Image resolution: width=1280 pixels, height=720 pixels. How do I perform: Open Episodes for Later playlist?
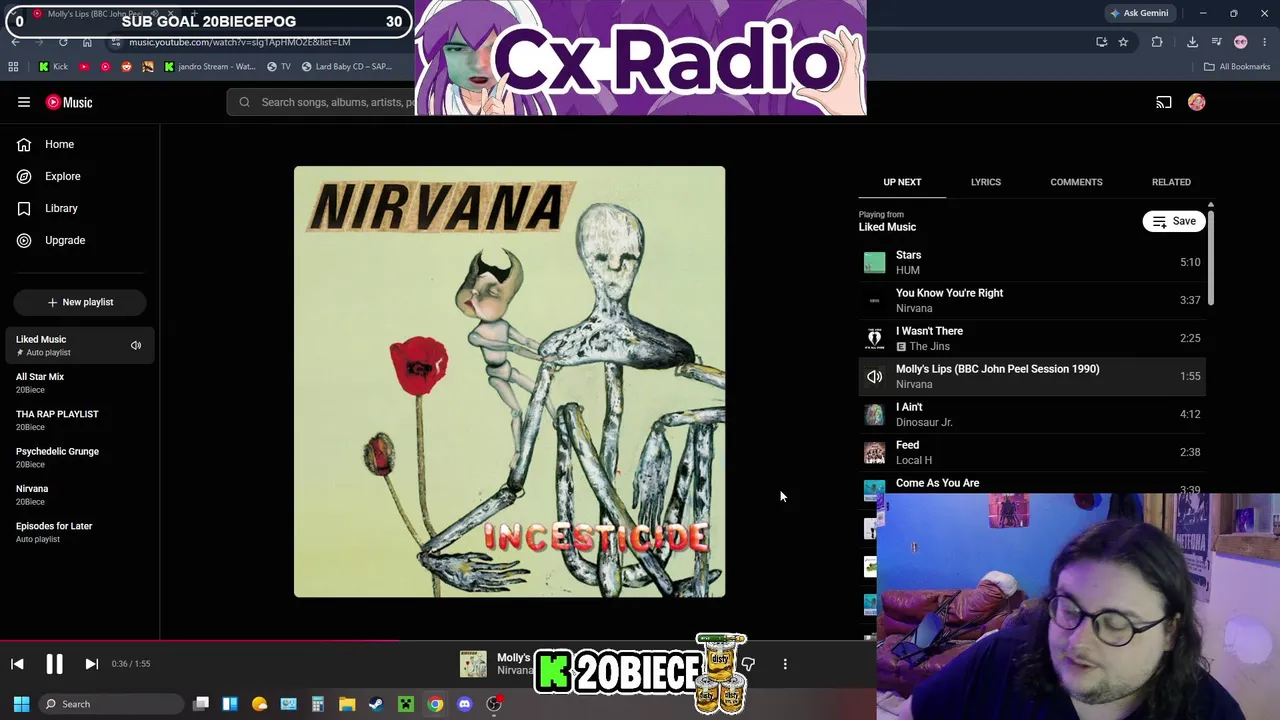[x=80, y=532]
